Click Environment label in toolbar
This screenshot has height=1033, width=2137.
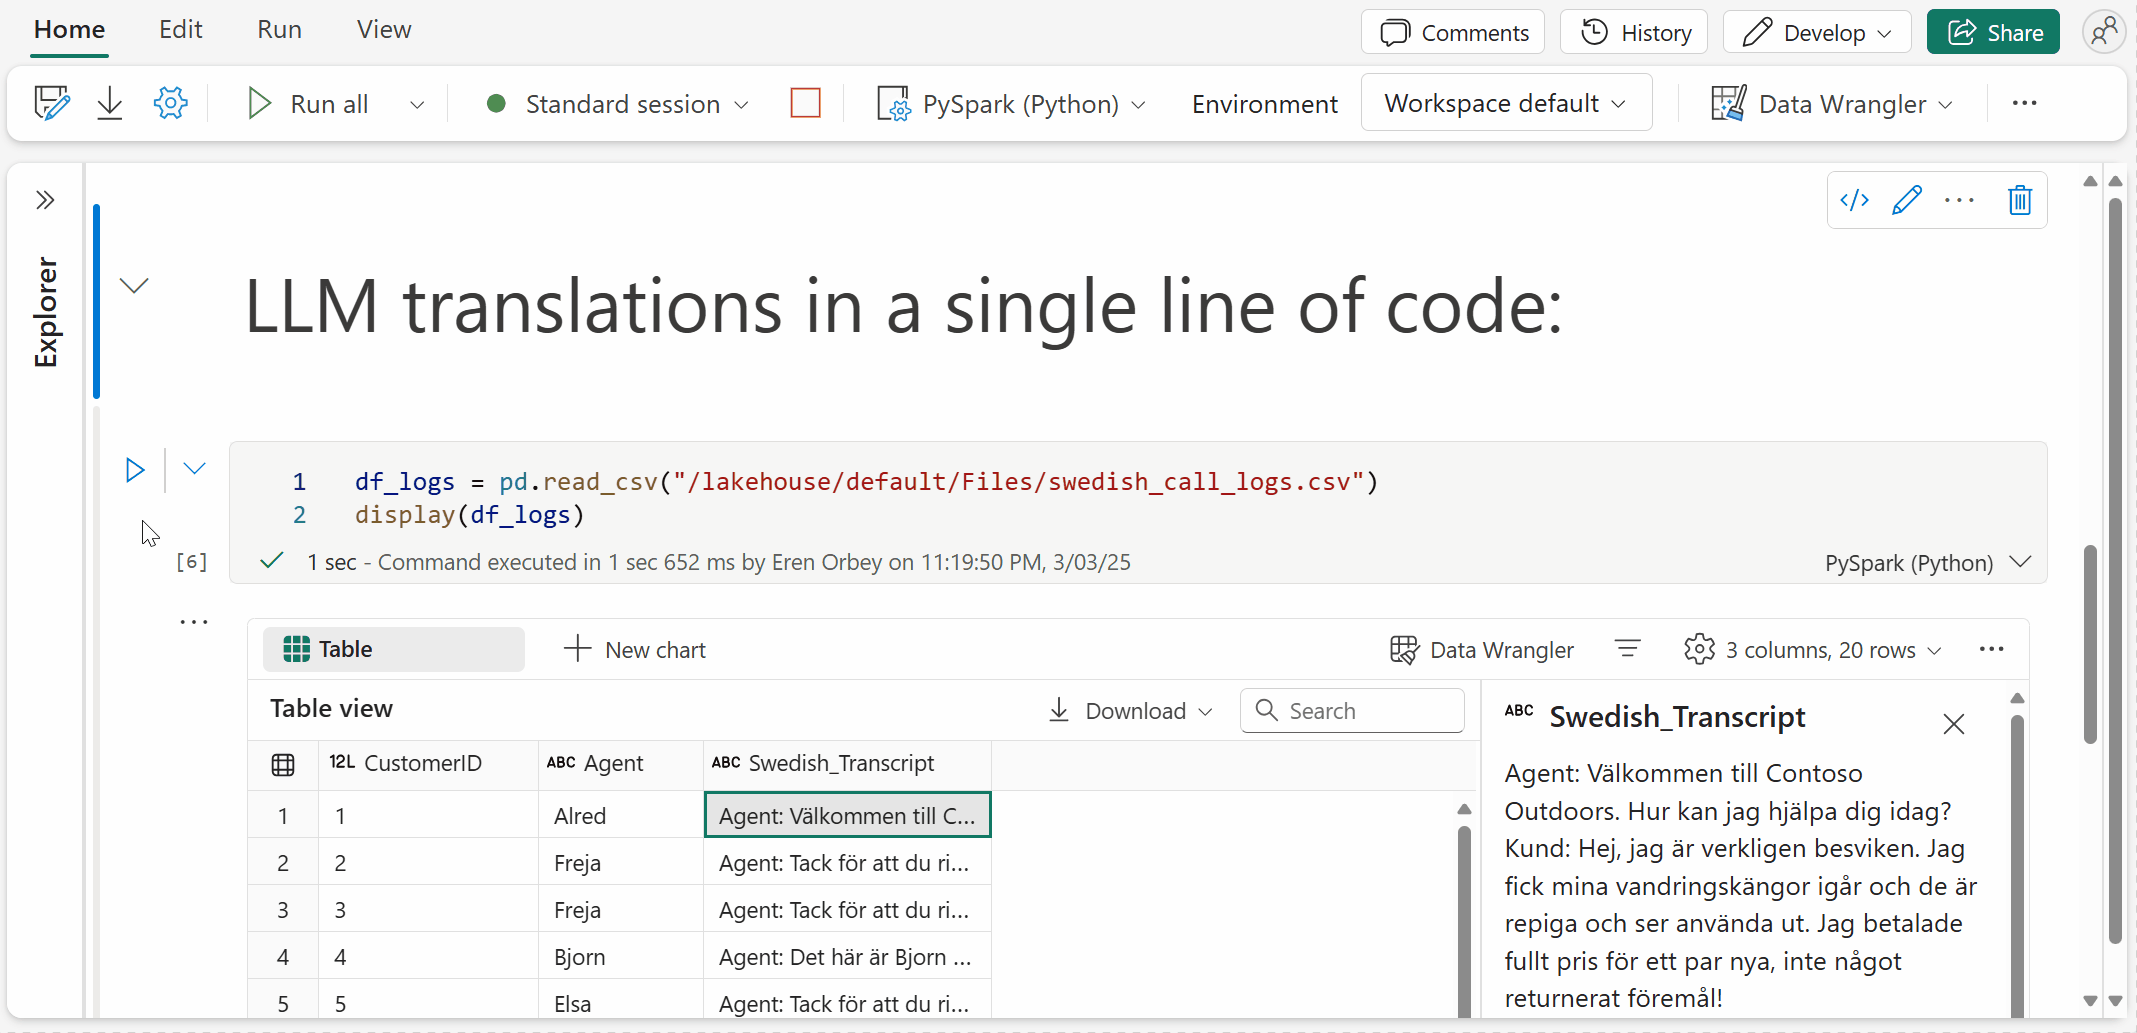(1265, 104)
